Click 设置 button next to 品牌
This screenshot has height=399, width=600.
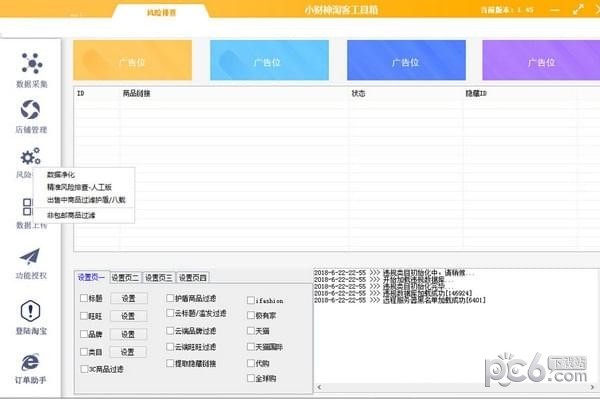pyautogui.click(x=128, y=334)
